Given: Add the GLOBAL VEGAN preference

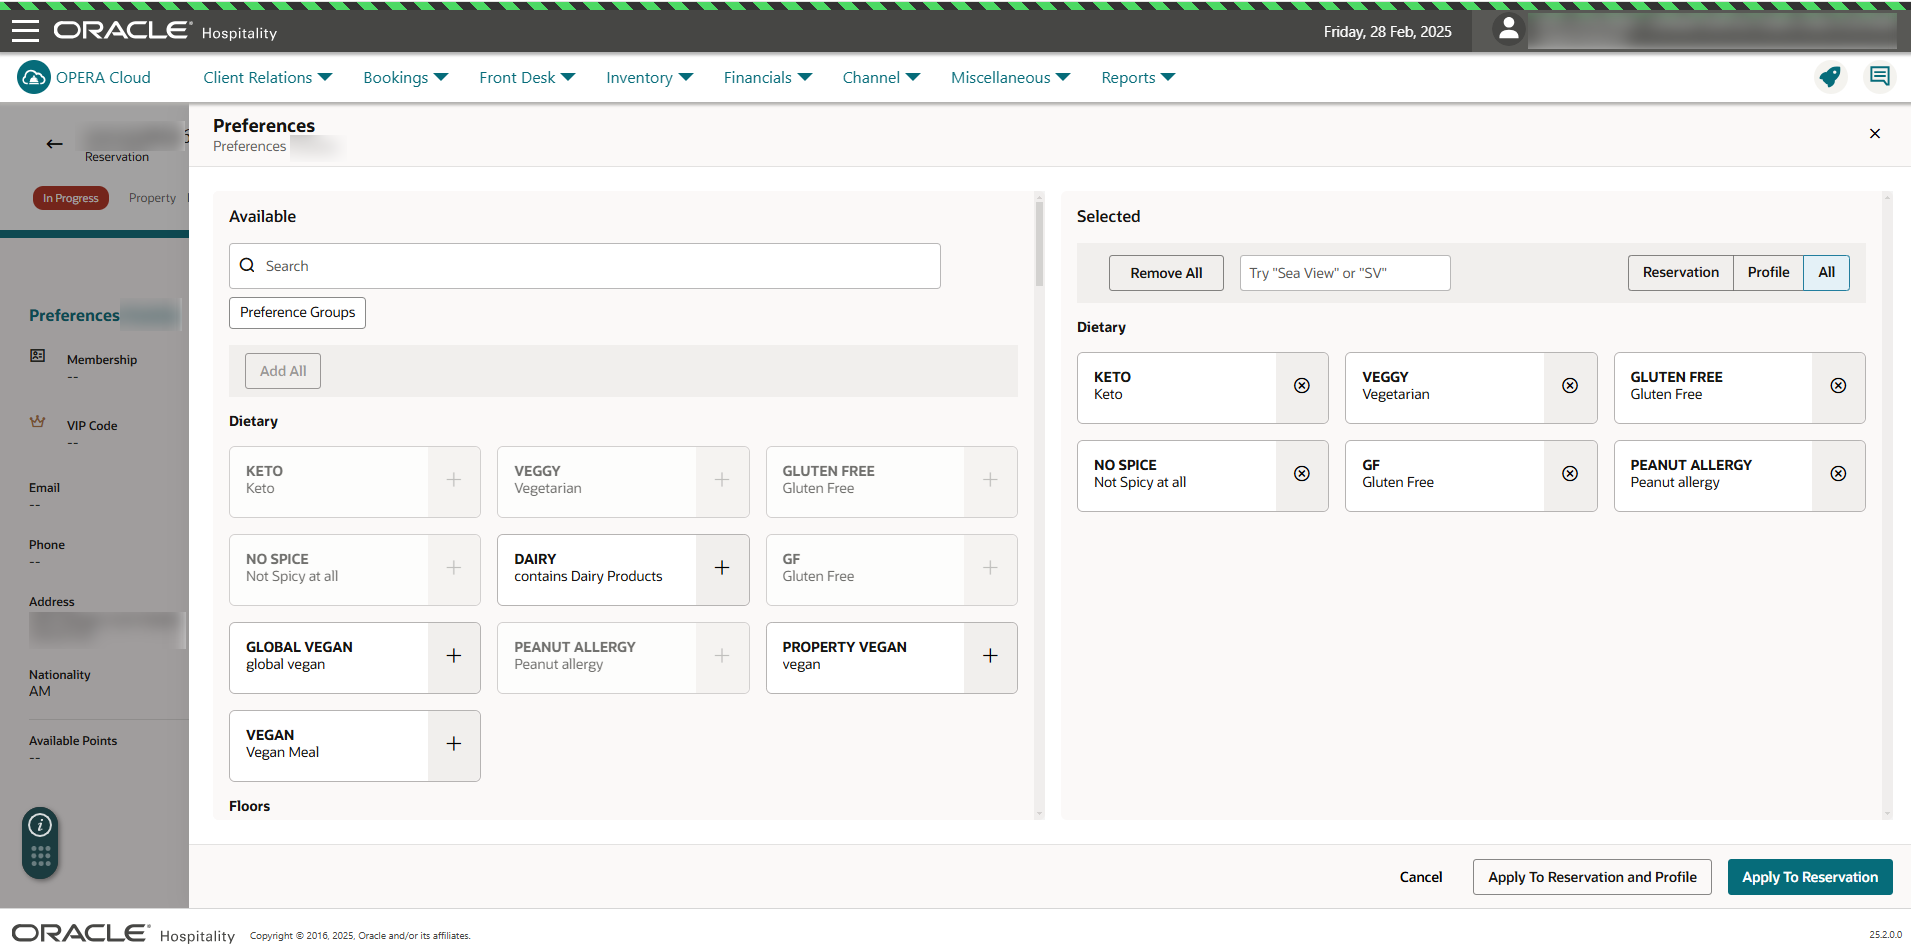Looking at the screenshot, I should coord(454,656).
